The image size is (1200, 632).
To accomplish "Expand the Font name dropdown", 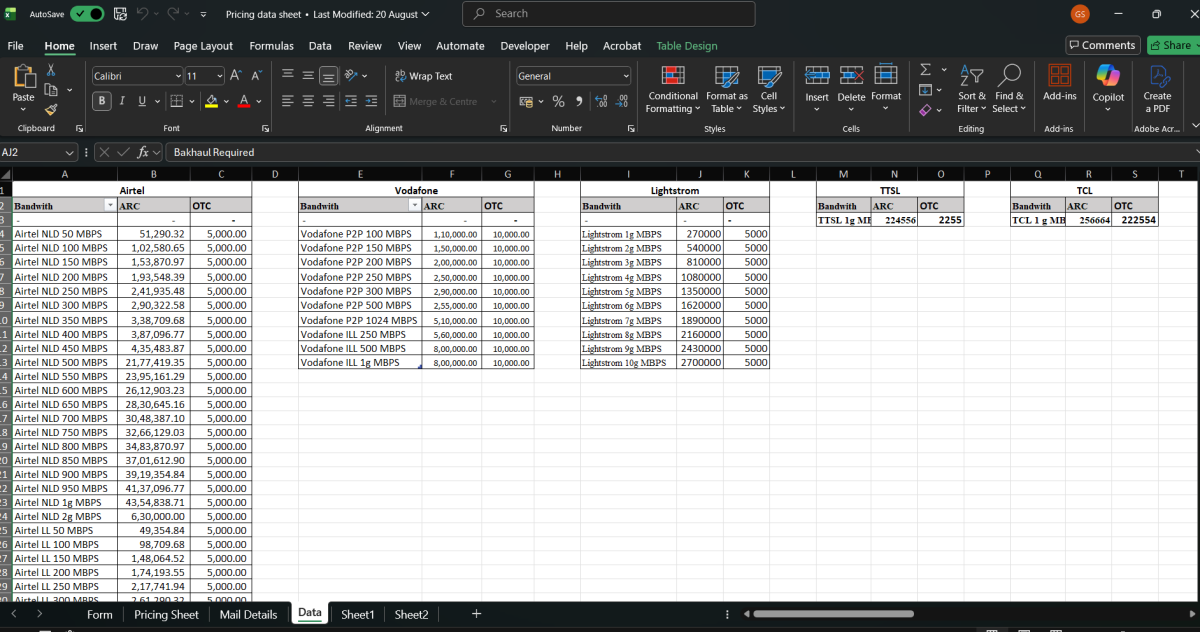I will coord(178,76).
